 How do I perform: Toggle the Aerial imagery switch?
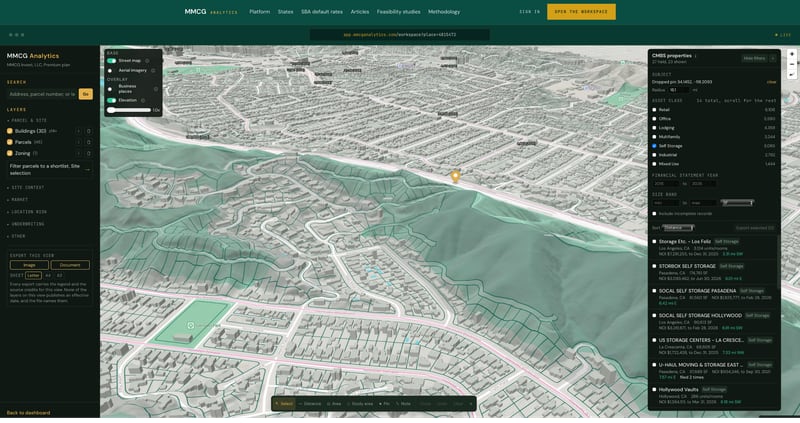[111, 70]
